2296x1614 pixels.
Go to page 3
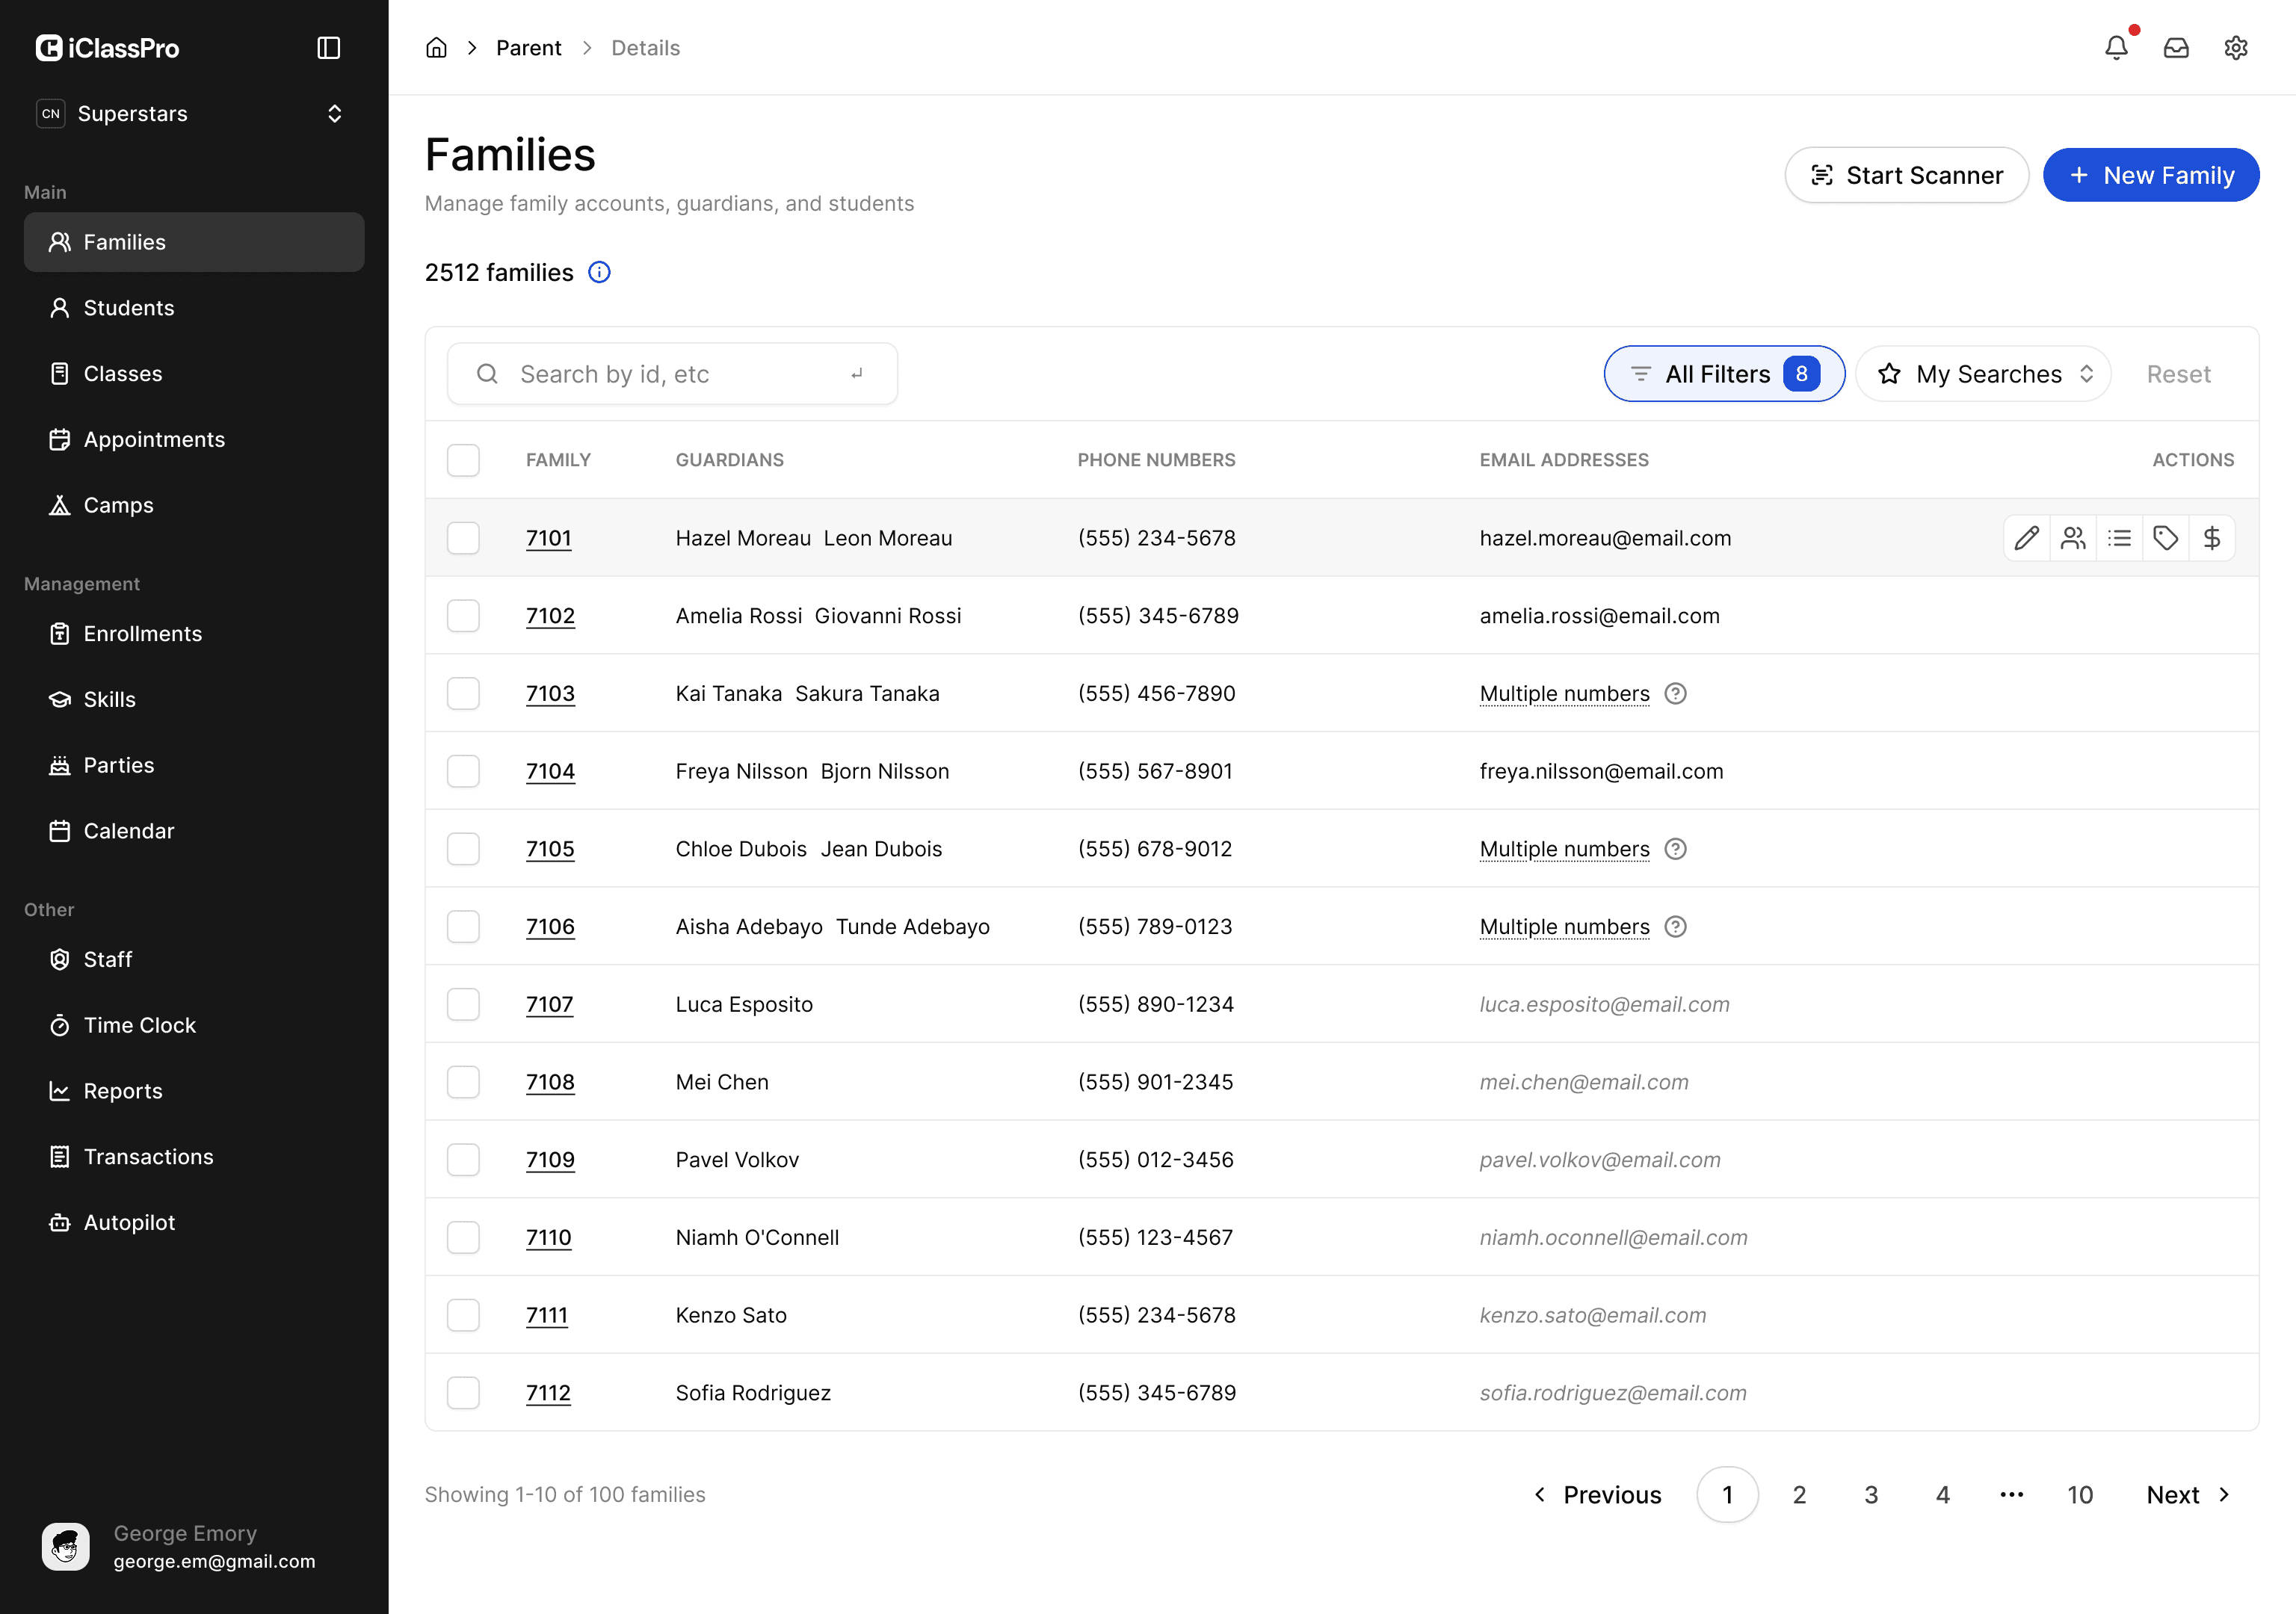pyautogui.click(x=1871, y=1495)
